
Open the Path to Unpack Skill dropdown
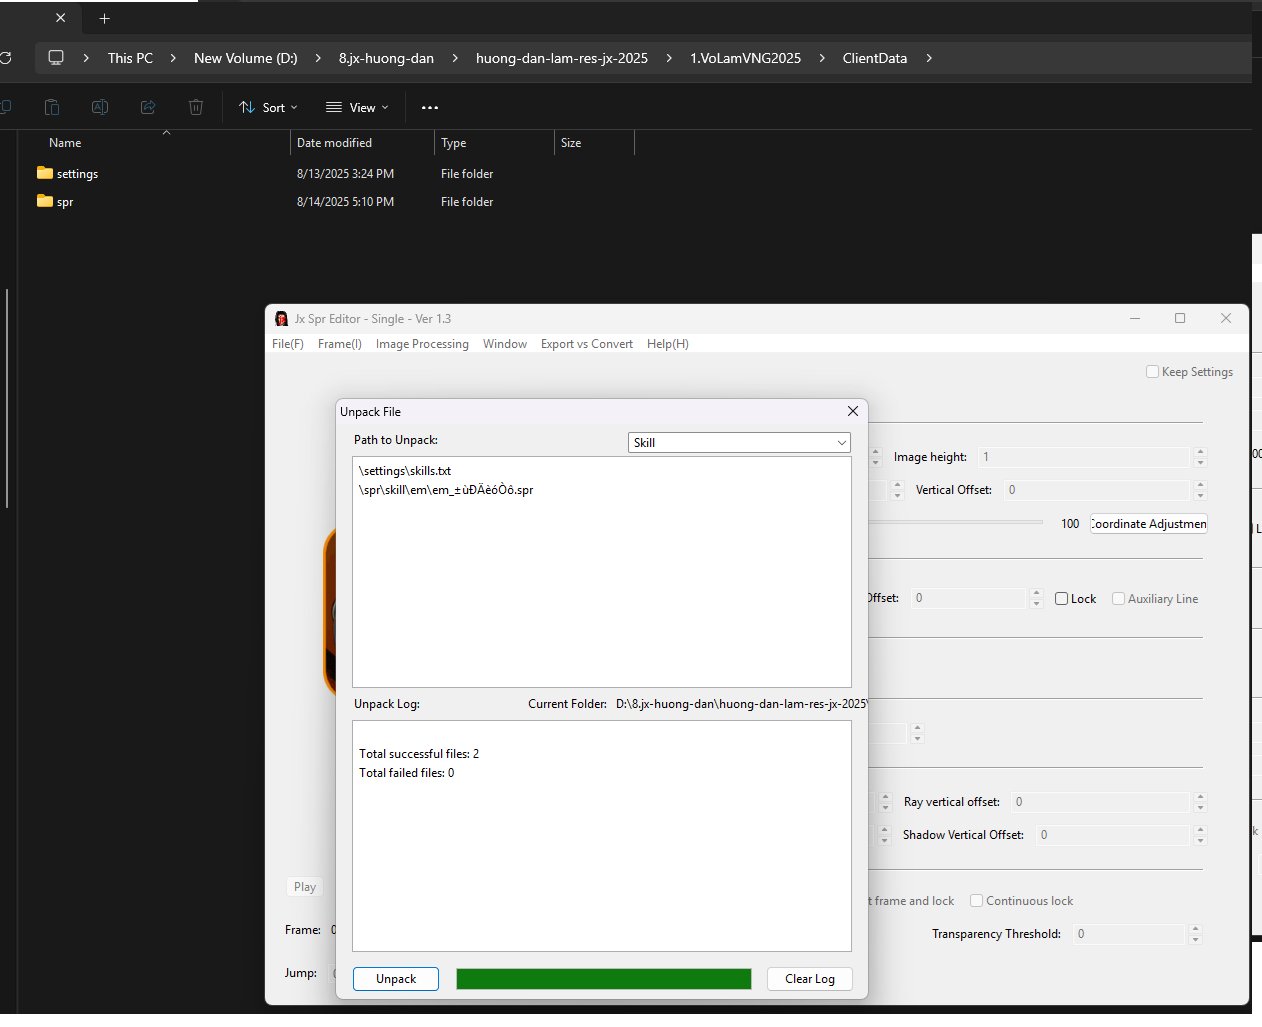click(739, 442)
